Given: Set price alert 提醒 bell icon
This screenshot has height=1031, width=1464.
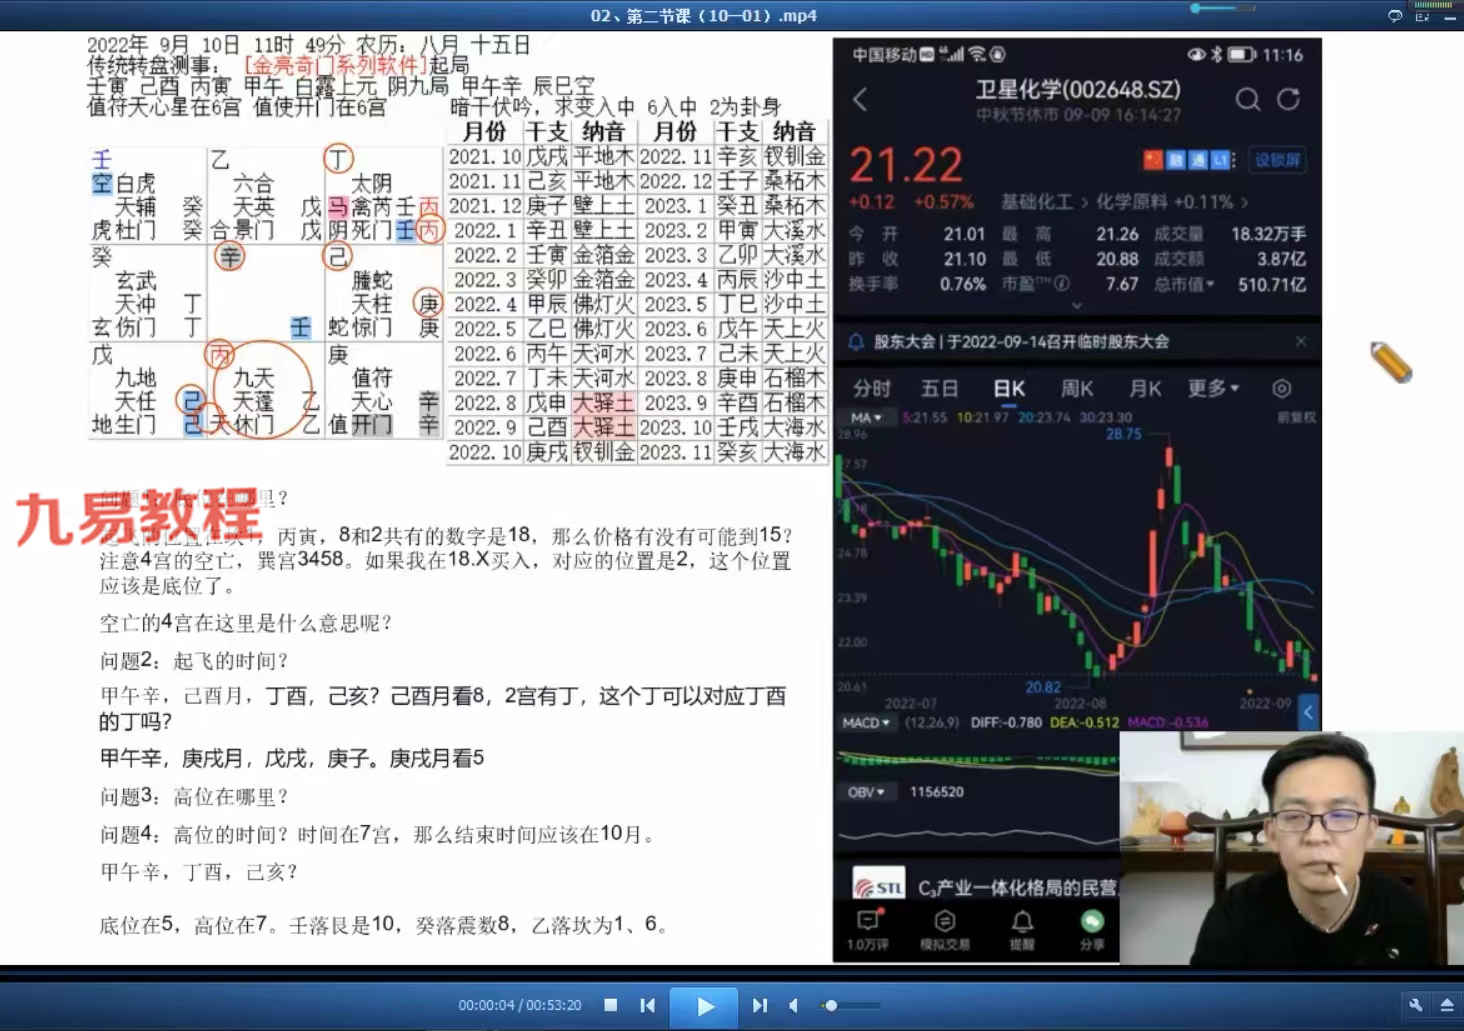Looking at the screenshot, I should tap(1021, 929).
